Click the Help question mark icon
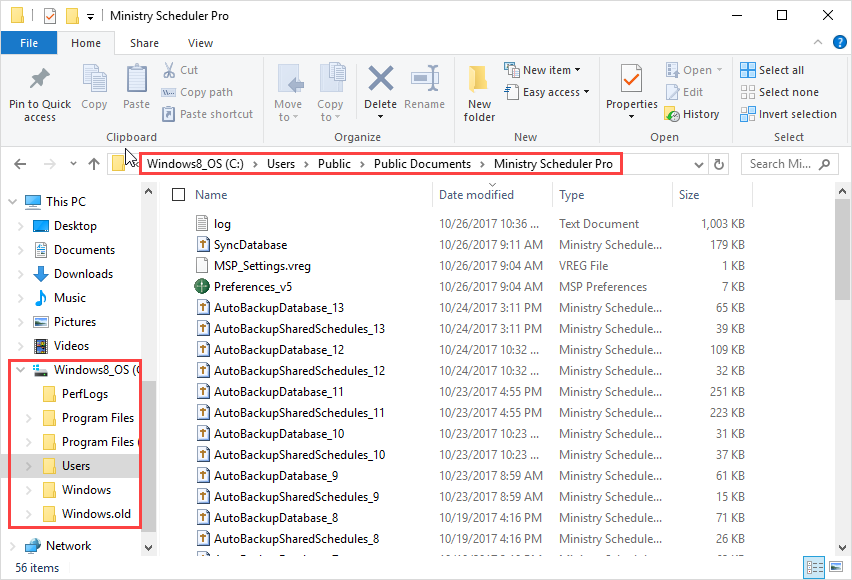The height and width of the screenshot is (580, 852). tap(838, 43)
